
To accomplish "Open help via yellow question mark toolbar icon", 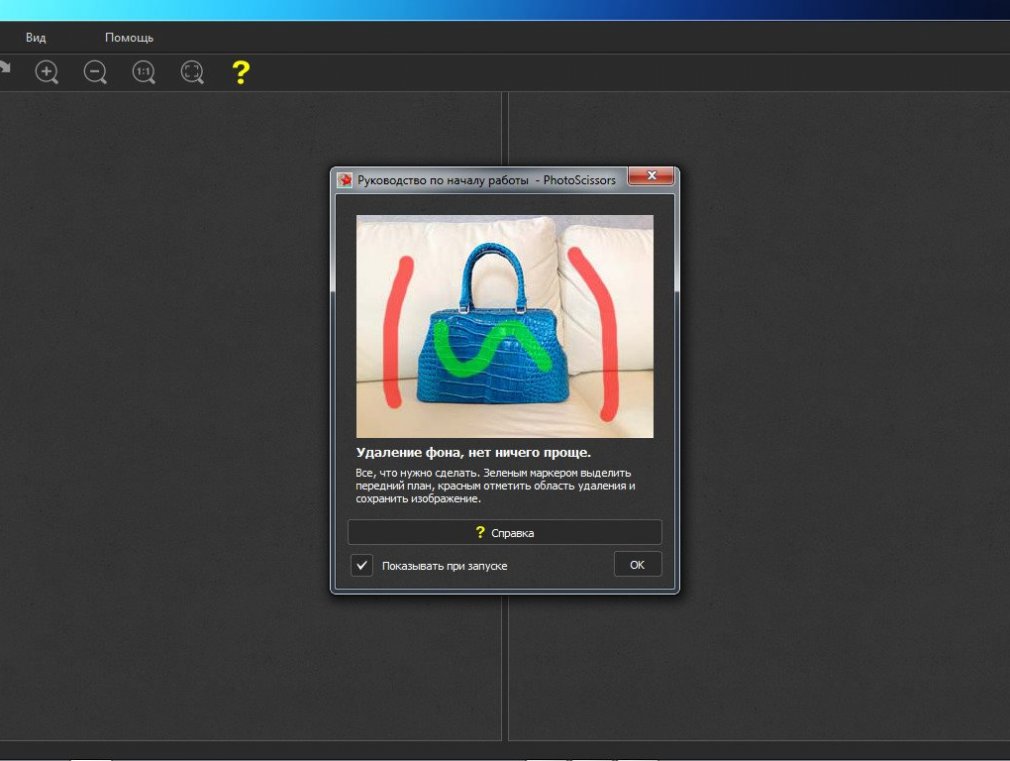I will [x=240, y=72].
